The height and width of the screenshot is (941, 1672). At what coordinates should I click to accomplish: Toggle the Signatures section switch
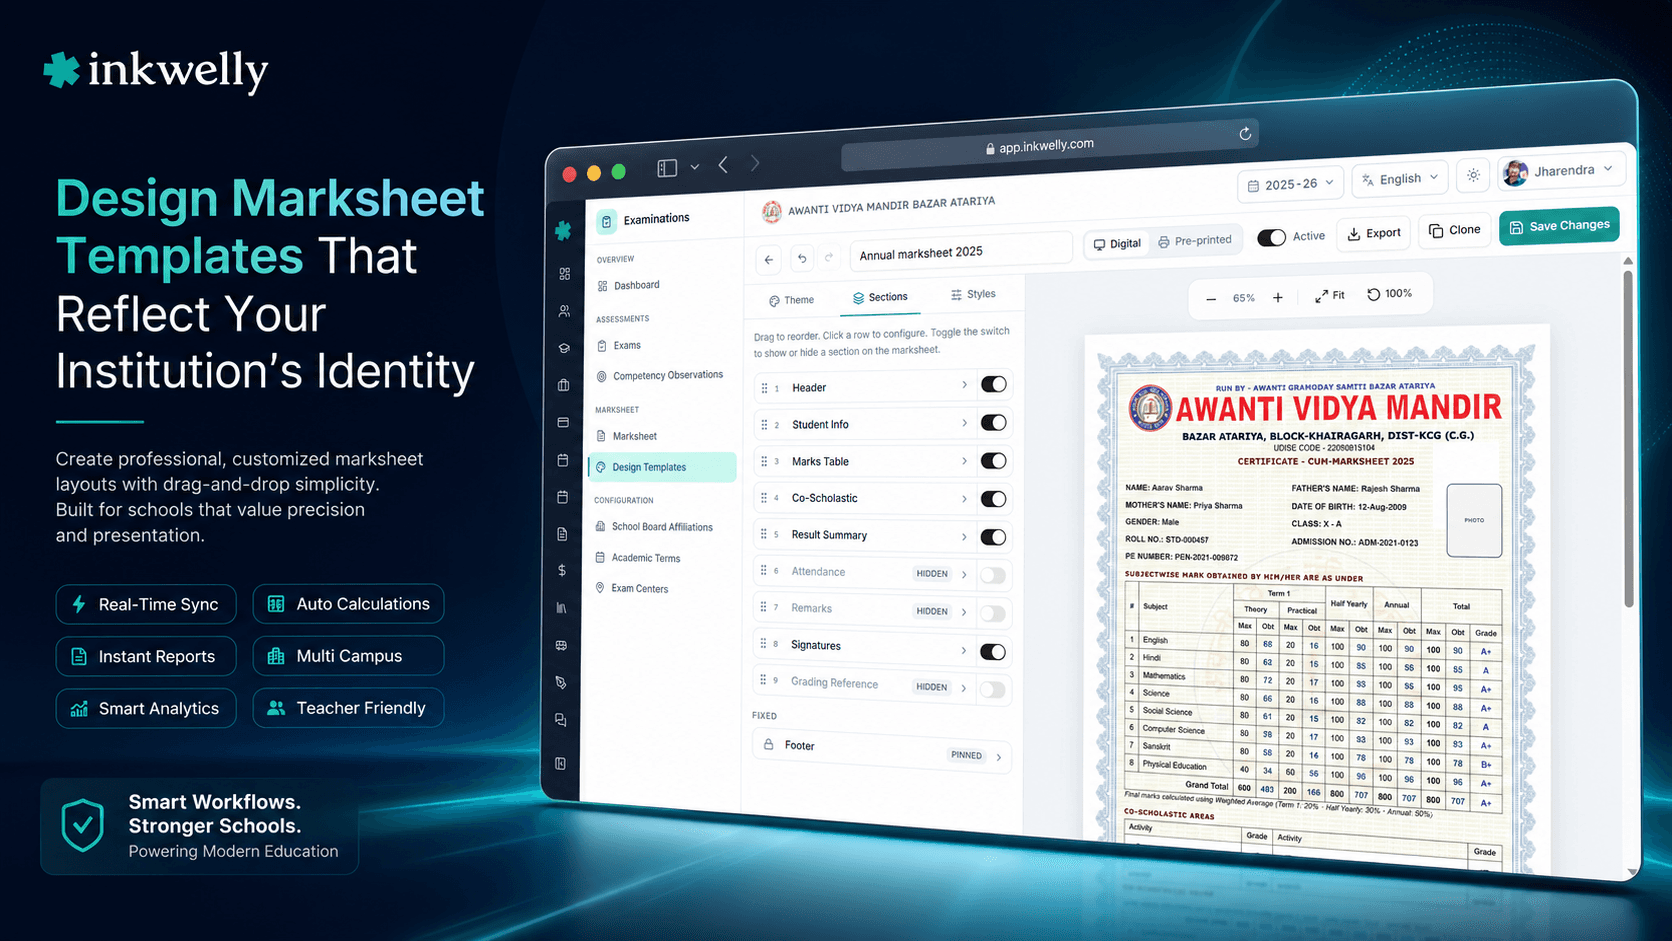993,652
